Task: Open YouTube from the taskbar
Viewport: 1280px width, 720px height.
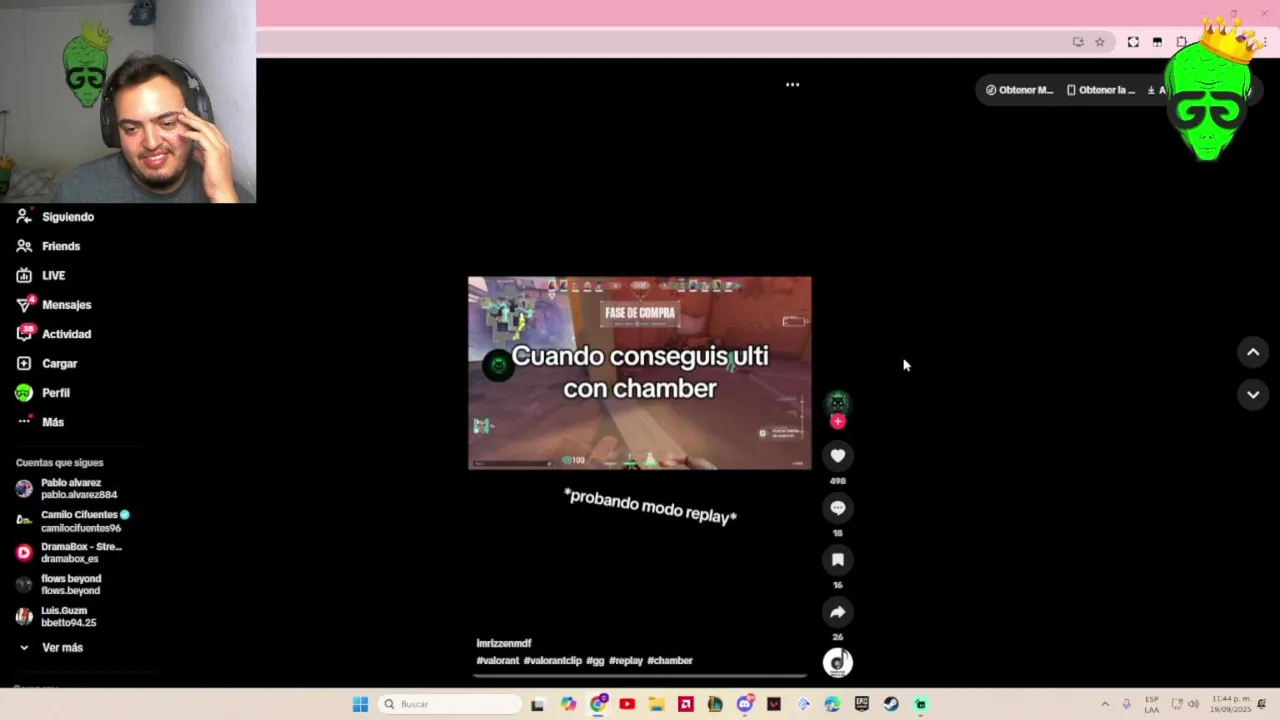Action: click(x=627, y=704)
